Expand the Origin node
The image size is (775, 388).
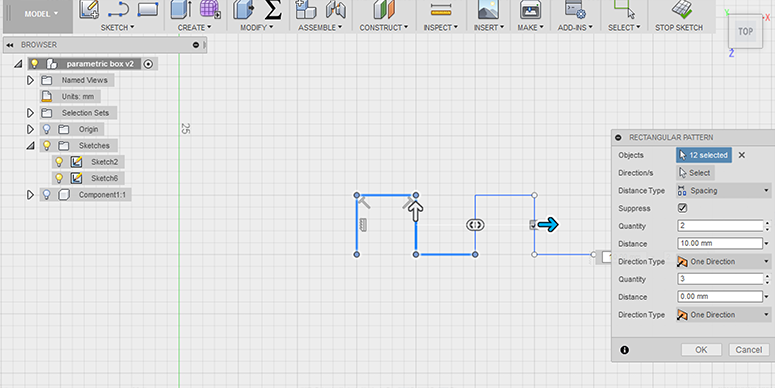click(x=30, y=129)
